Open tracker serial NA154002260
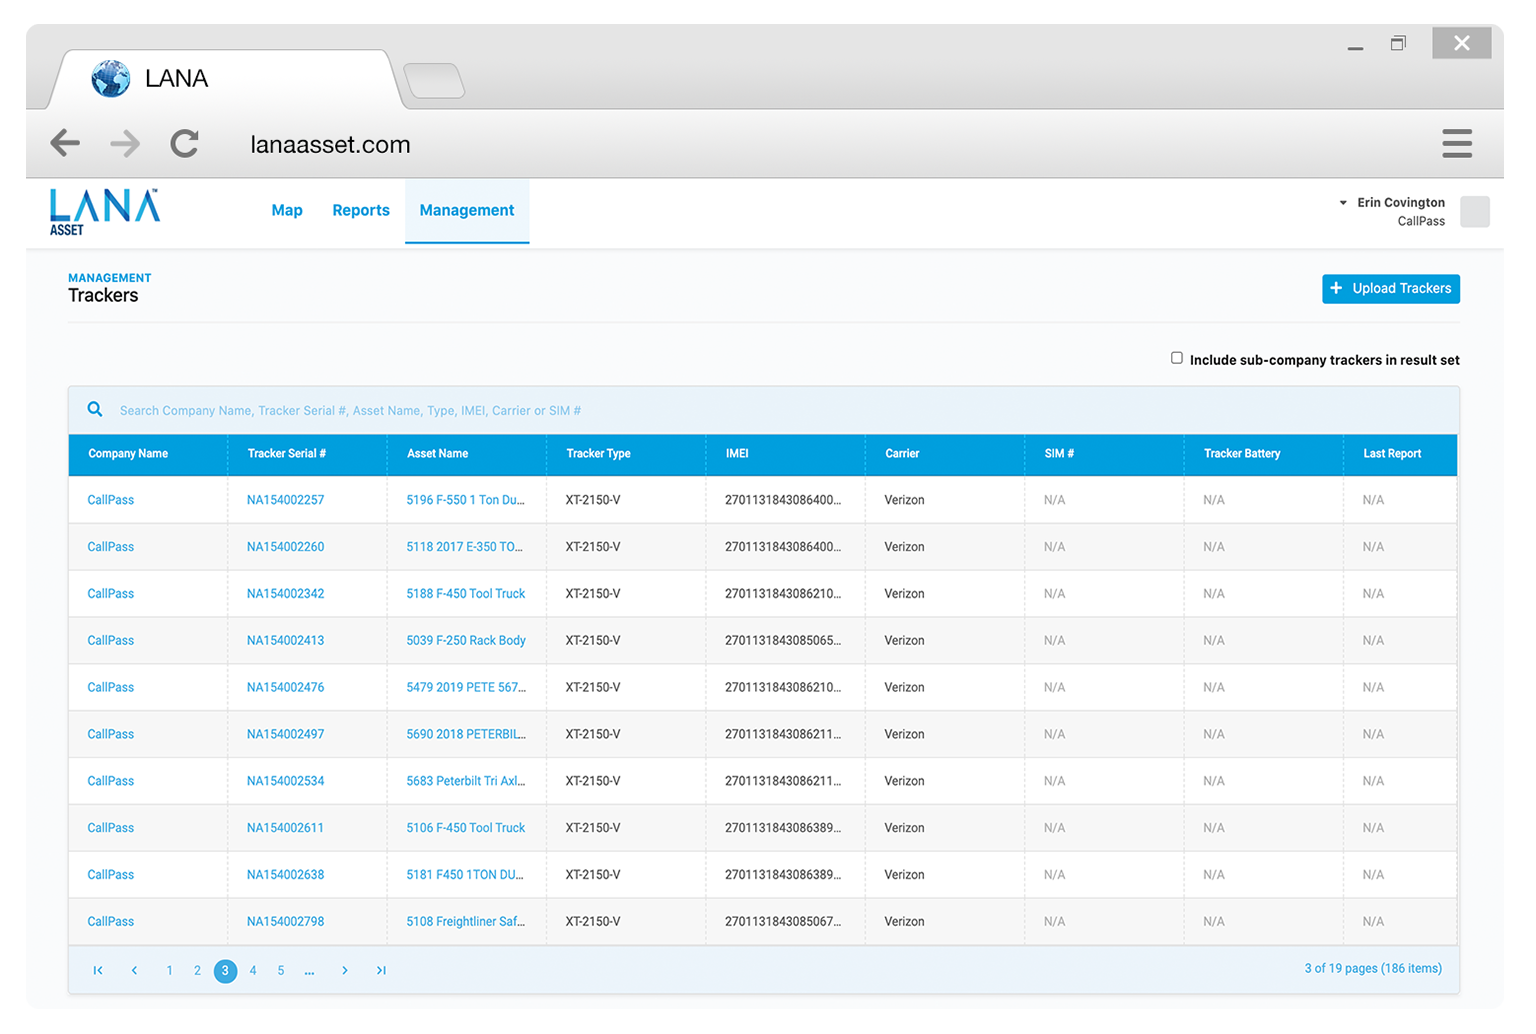Screen dimensions: 1536x1034 pyautogui.click(x=285, y=547)
